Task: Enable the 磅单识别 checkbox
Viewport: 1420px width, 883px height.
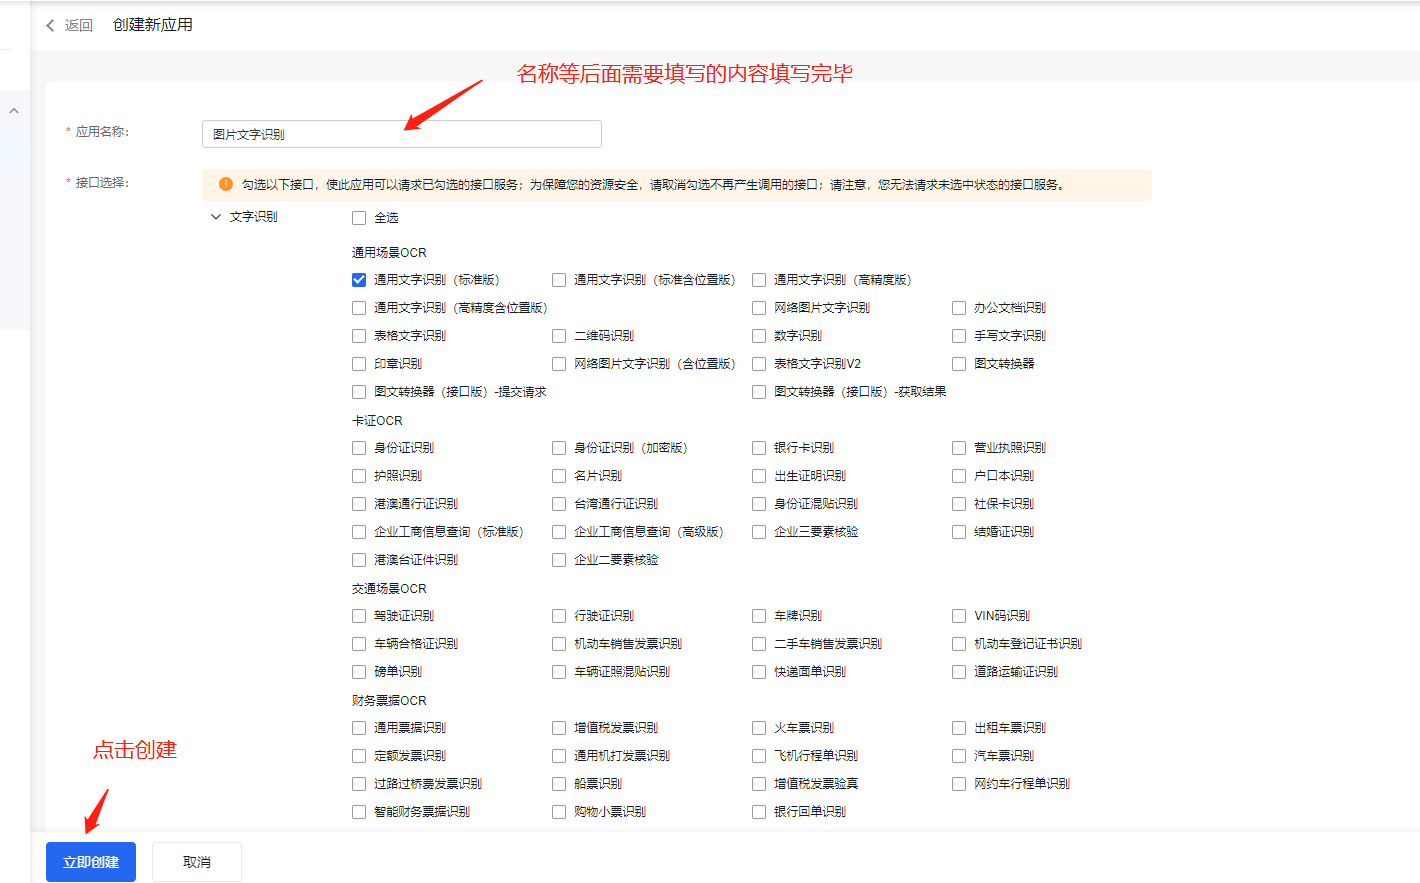Action: [359, 672]
